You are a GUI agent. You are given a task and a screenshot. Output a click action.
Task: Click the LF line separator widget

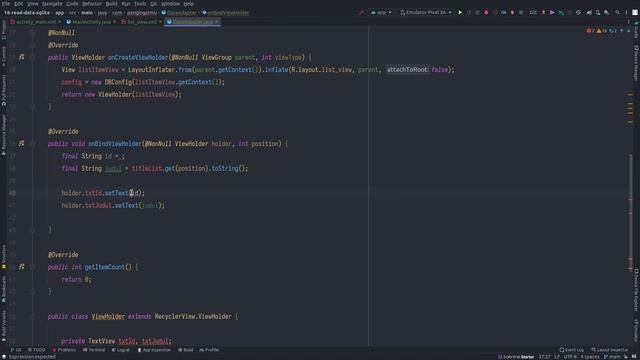coord(557,357)
